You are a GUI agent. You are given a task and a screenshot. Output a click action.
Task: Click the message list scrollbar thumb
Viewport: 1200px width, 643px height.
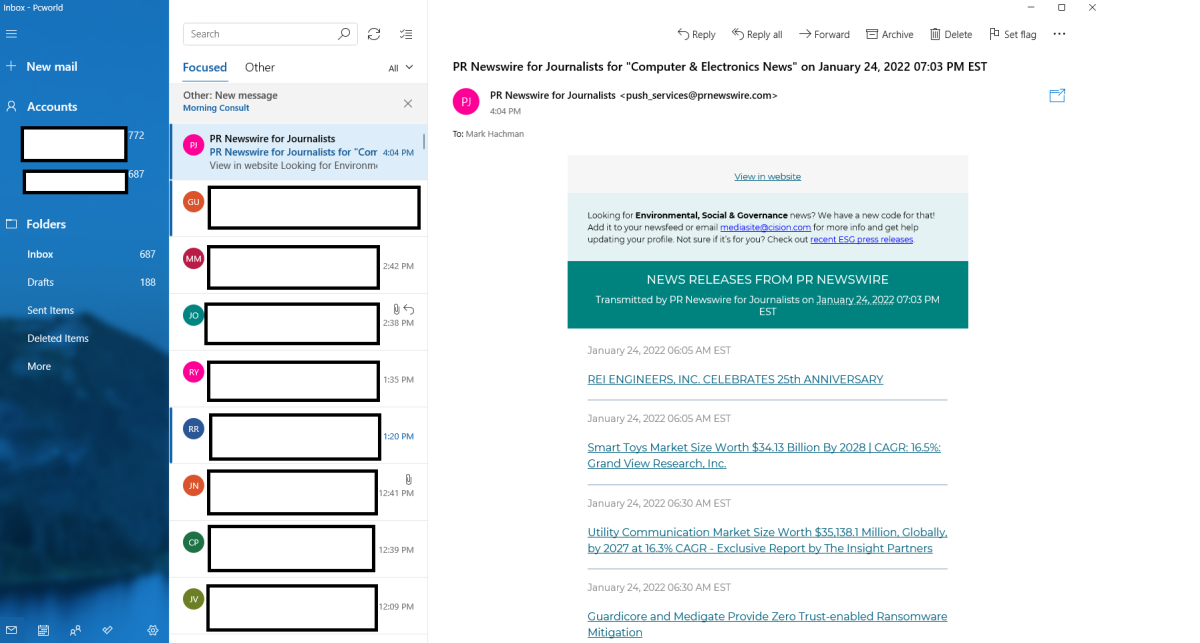[424, 142]
